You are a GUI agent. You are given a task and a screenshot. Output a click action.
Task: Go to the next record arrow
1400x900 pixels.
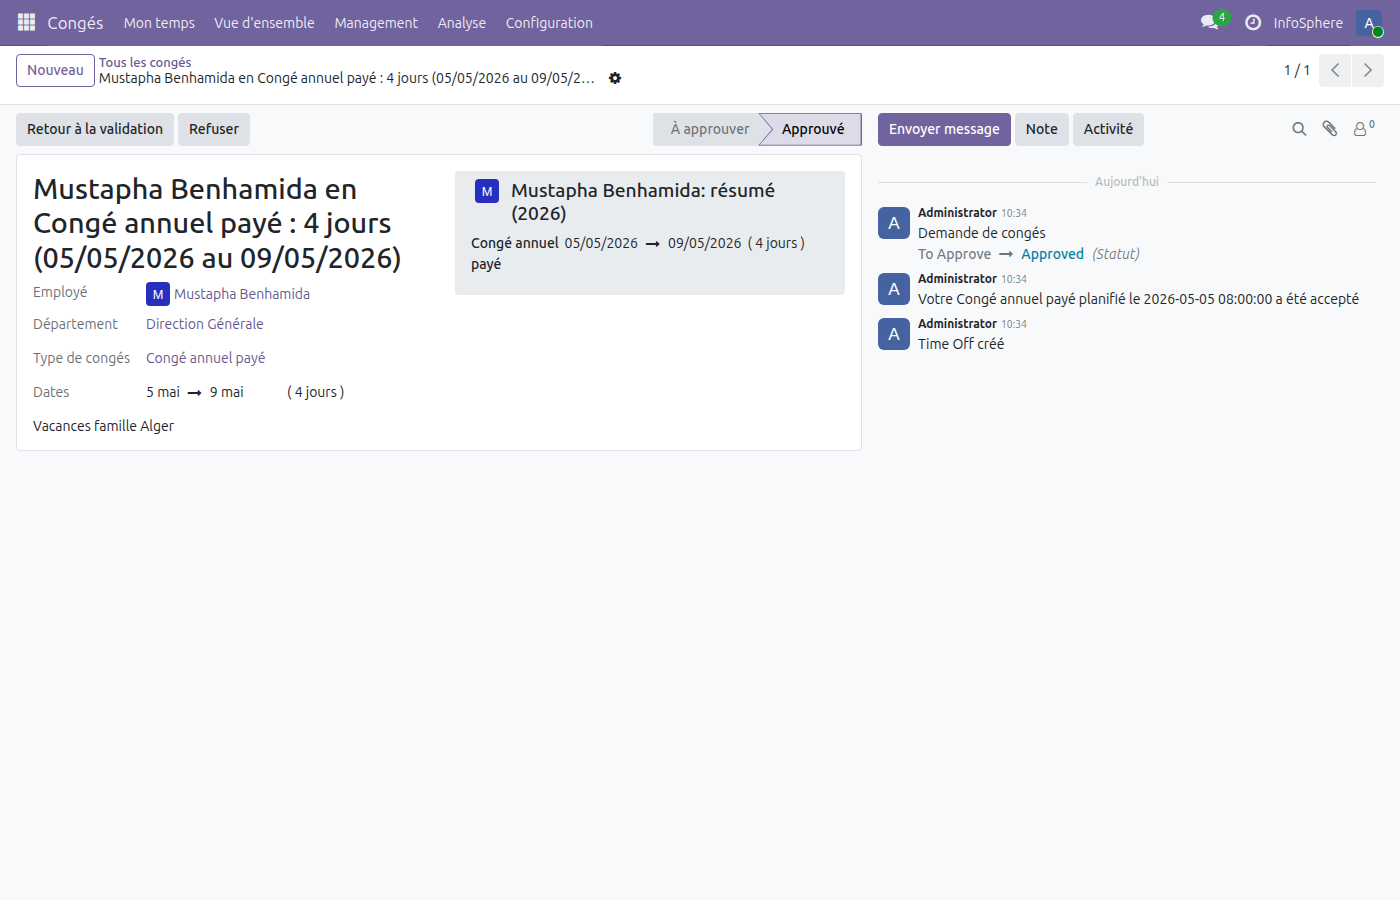(x=1367, y=70)
